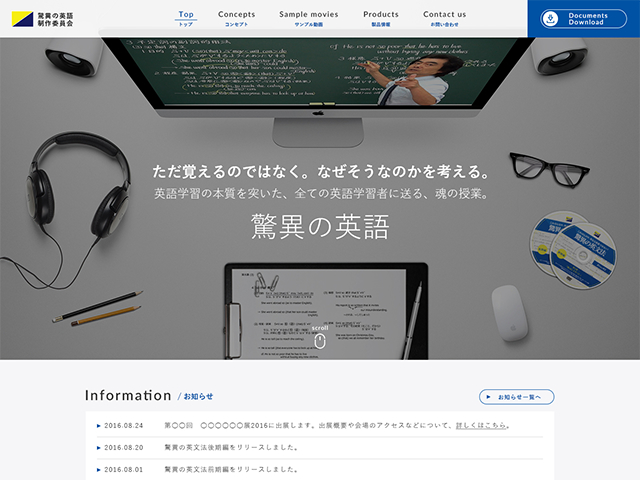Click the ただ覚えるのではなく headline text
This screenshot has height=480, width=640.
321,171
